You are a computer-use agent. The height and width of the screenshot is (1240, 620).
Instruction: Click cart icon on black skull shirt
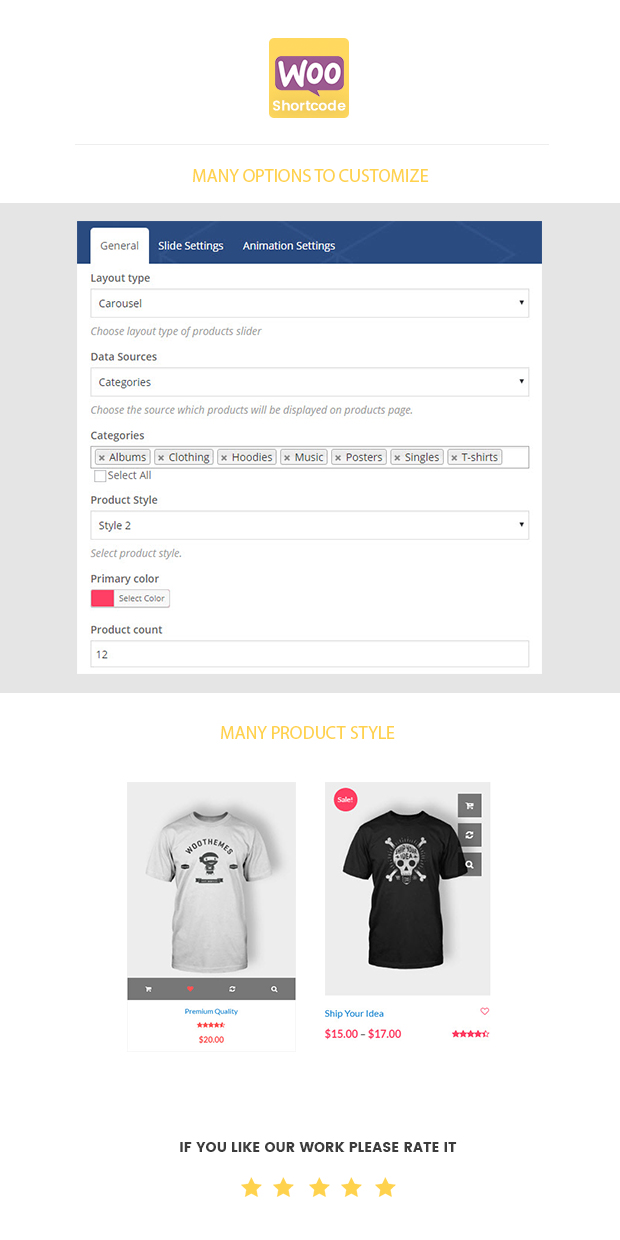[x=469, y=805]
